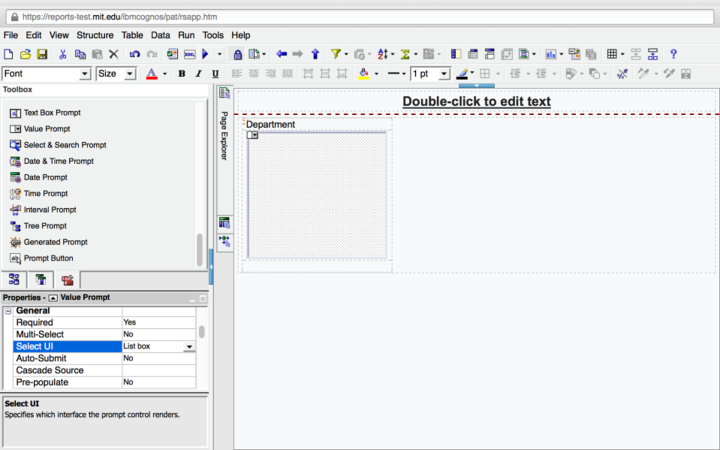This screenshot has height=450, width=720.
Task: Click Tree Prompt in the Toolbox
Action: tap(45, 226)
